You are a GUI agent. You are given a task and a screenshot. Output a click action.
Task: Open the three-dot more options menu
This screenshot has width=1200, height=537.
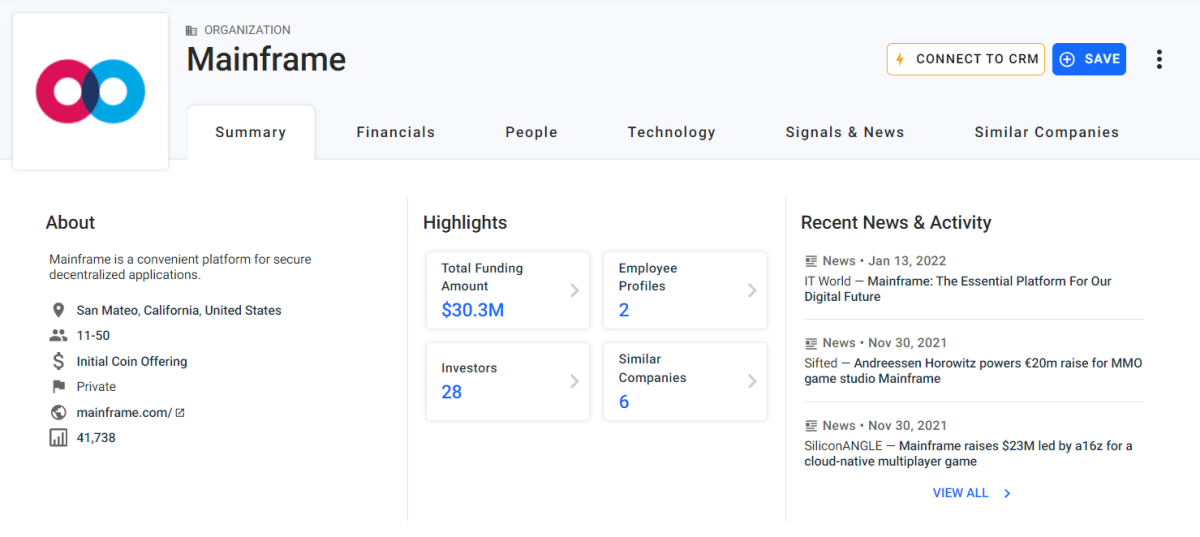pyautogui.click(x=1159, y=59)
